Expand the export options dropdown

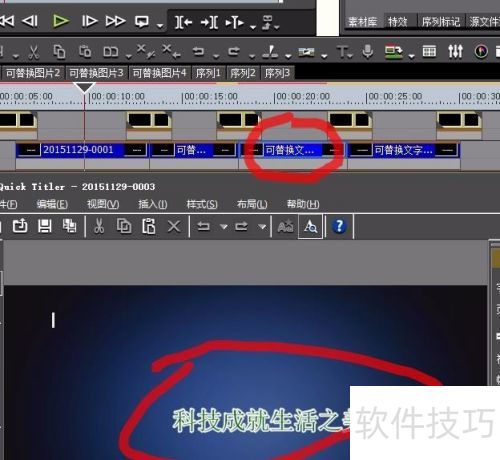[x=412, y=56]
